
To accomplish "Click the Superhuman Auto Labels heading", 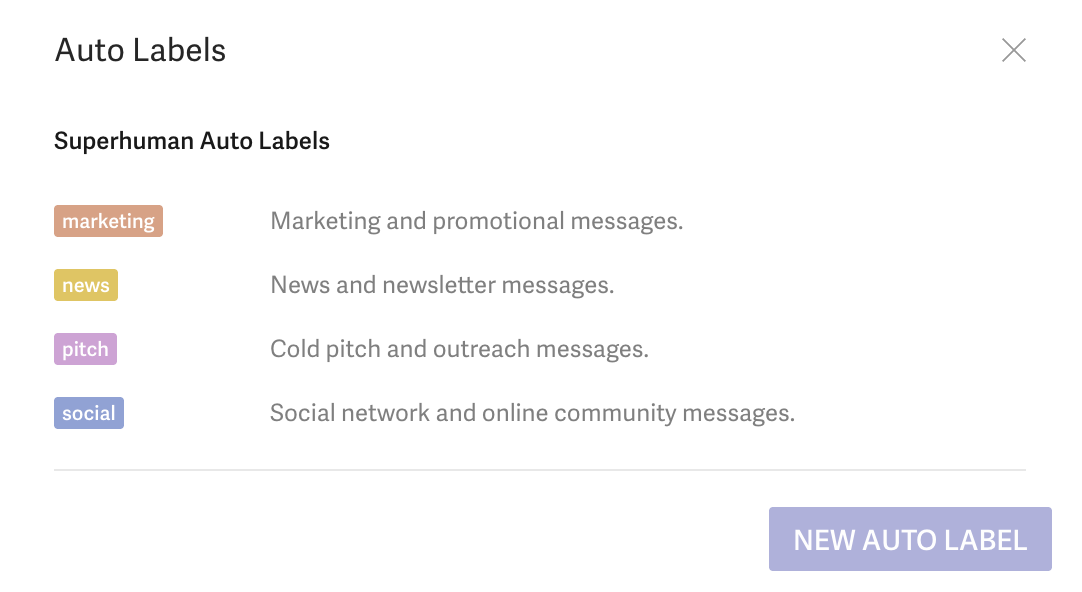I will (x=191, y=140).
